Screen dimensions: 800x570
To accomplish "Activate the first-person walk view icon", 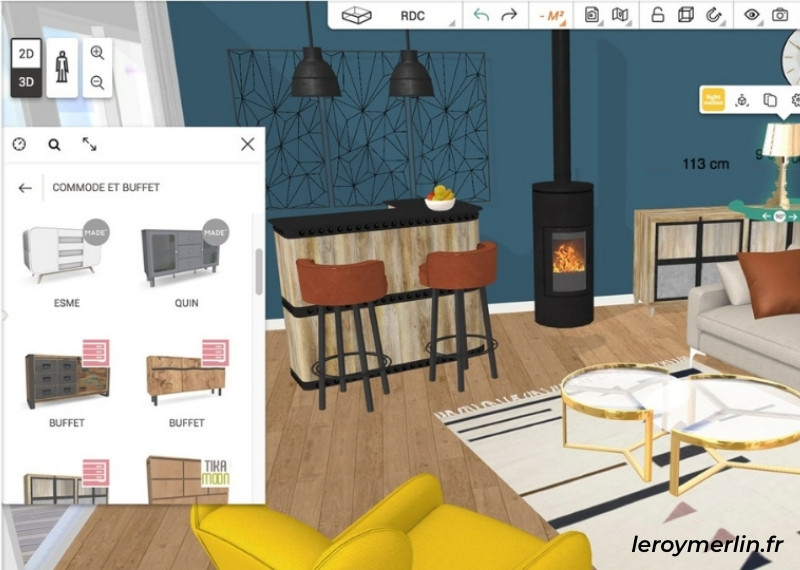I will click(x=62, y=67).
